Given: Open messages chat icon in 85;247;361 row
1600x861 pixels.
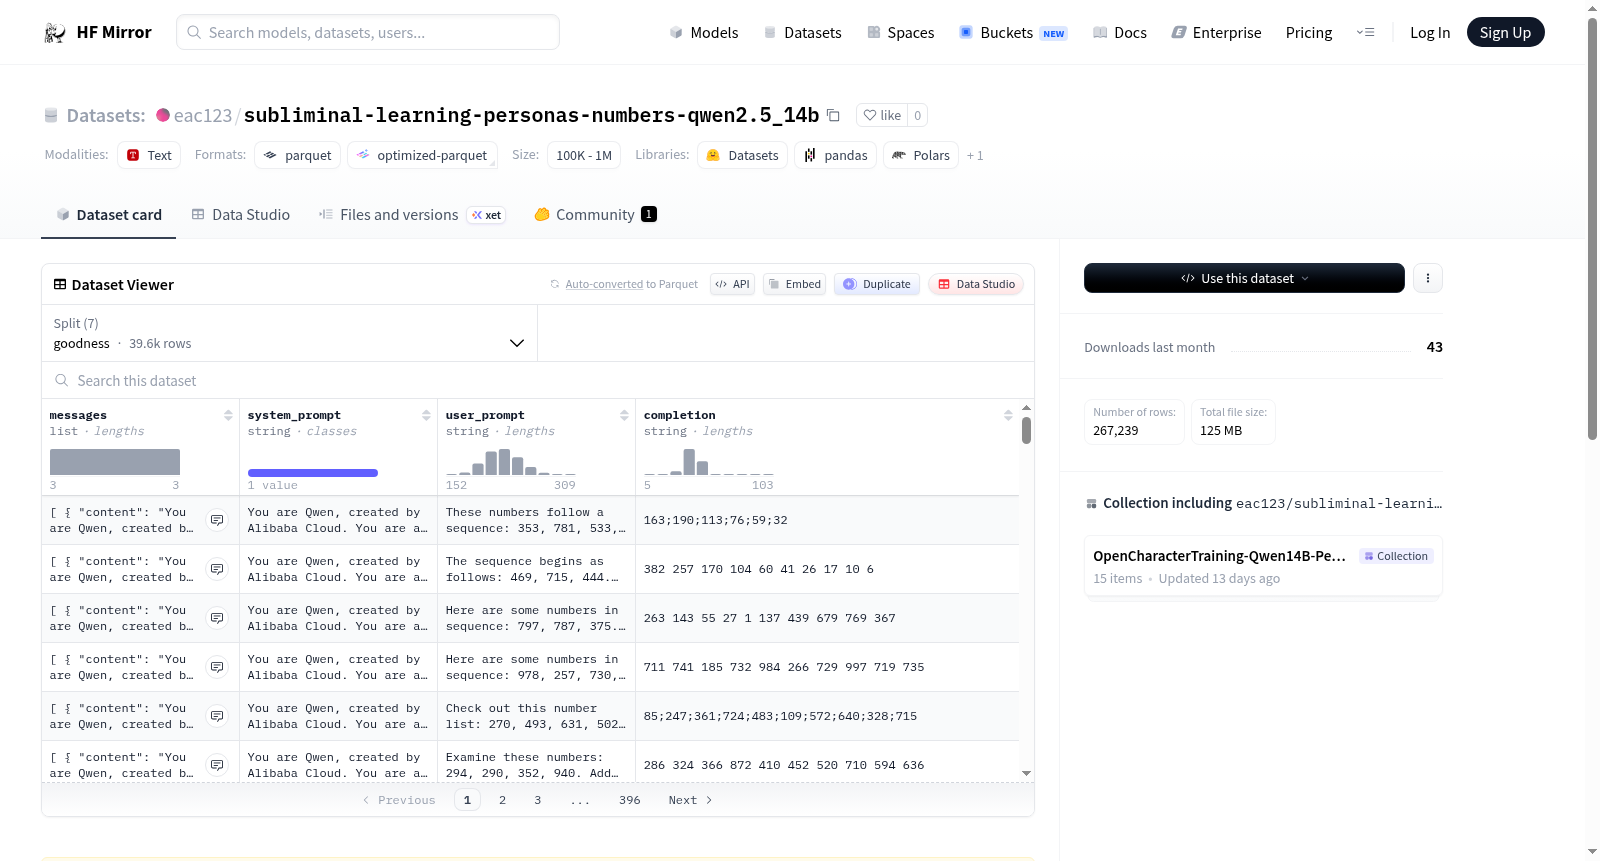Looking at the screenshot, I should pyautogui.click(x=217, y=716).
